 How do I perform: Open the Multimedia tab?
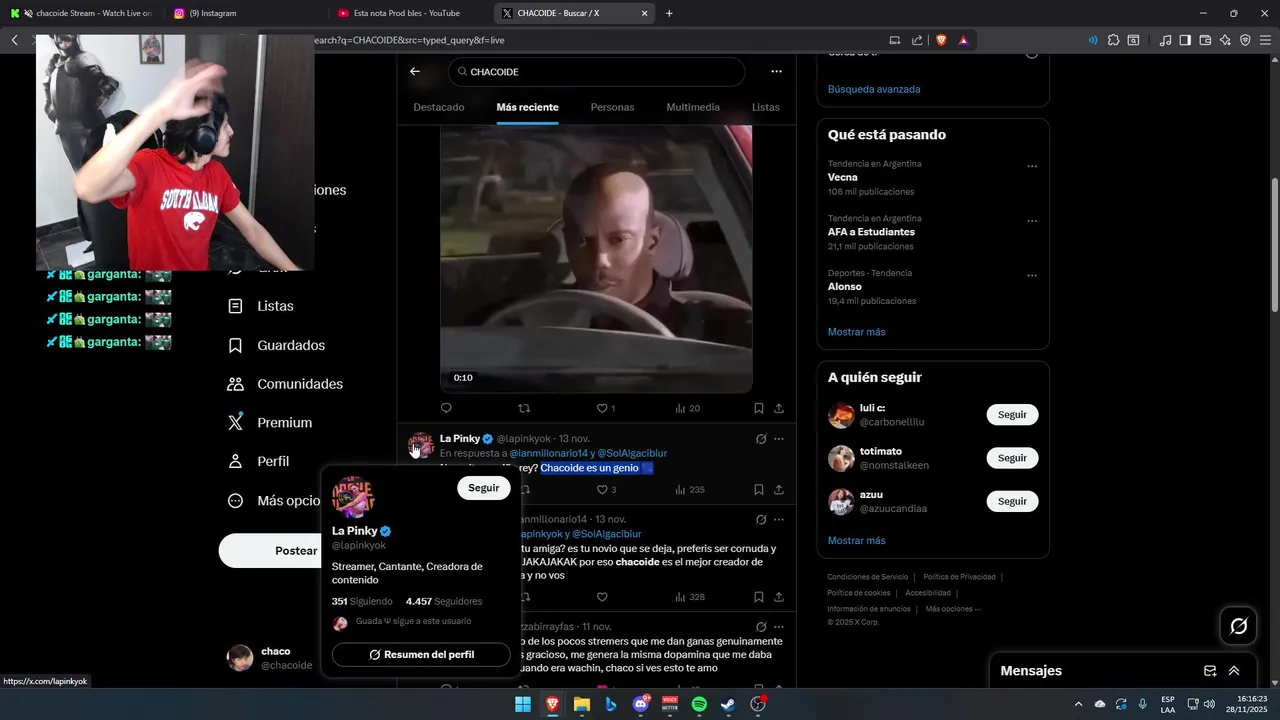coord(693,107)
